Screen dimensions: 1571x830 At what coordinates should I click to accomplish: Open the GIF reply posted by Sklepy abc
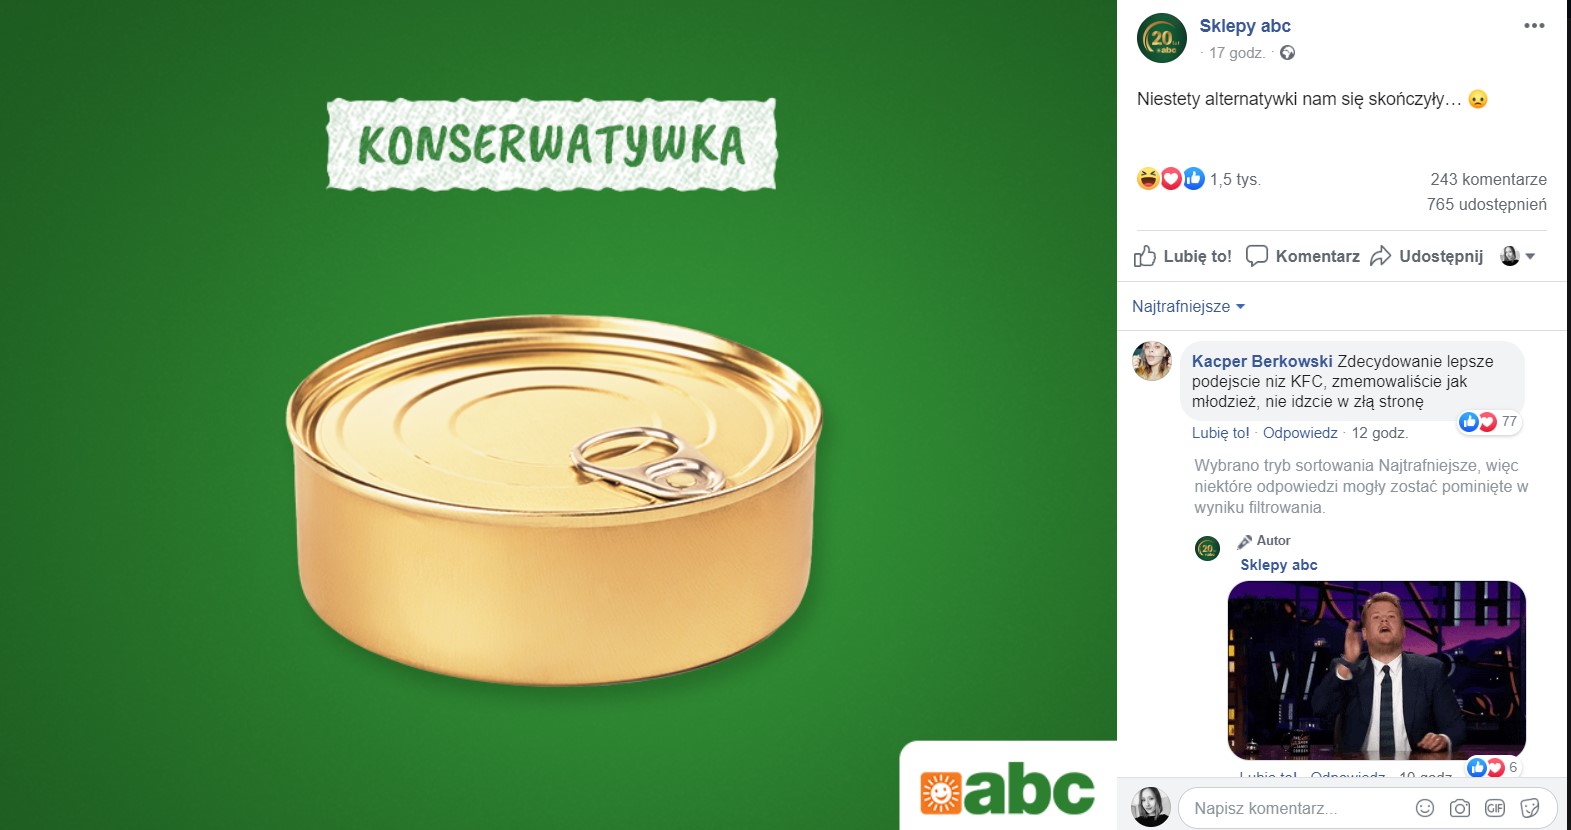click(x=1377, y=670)
